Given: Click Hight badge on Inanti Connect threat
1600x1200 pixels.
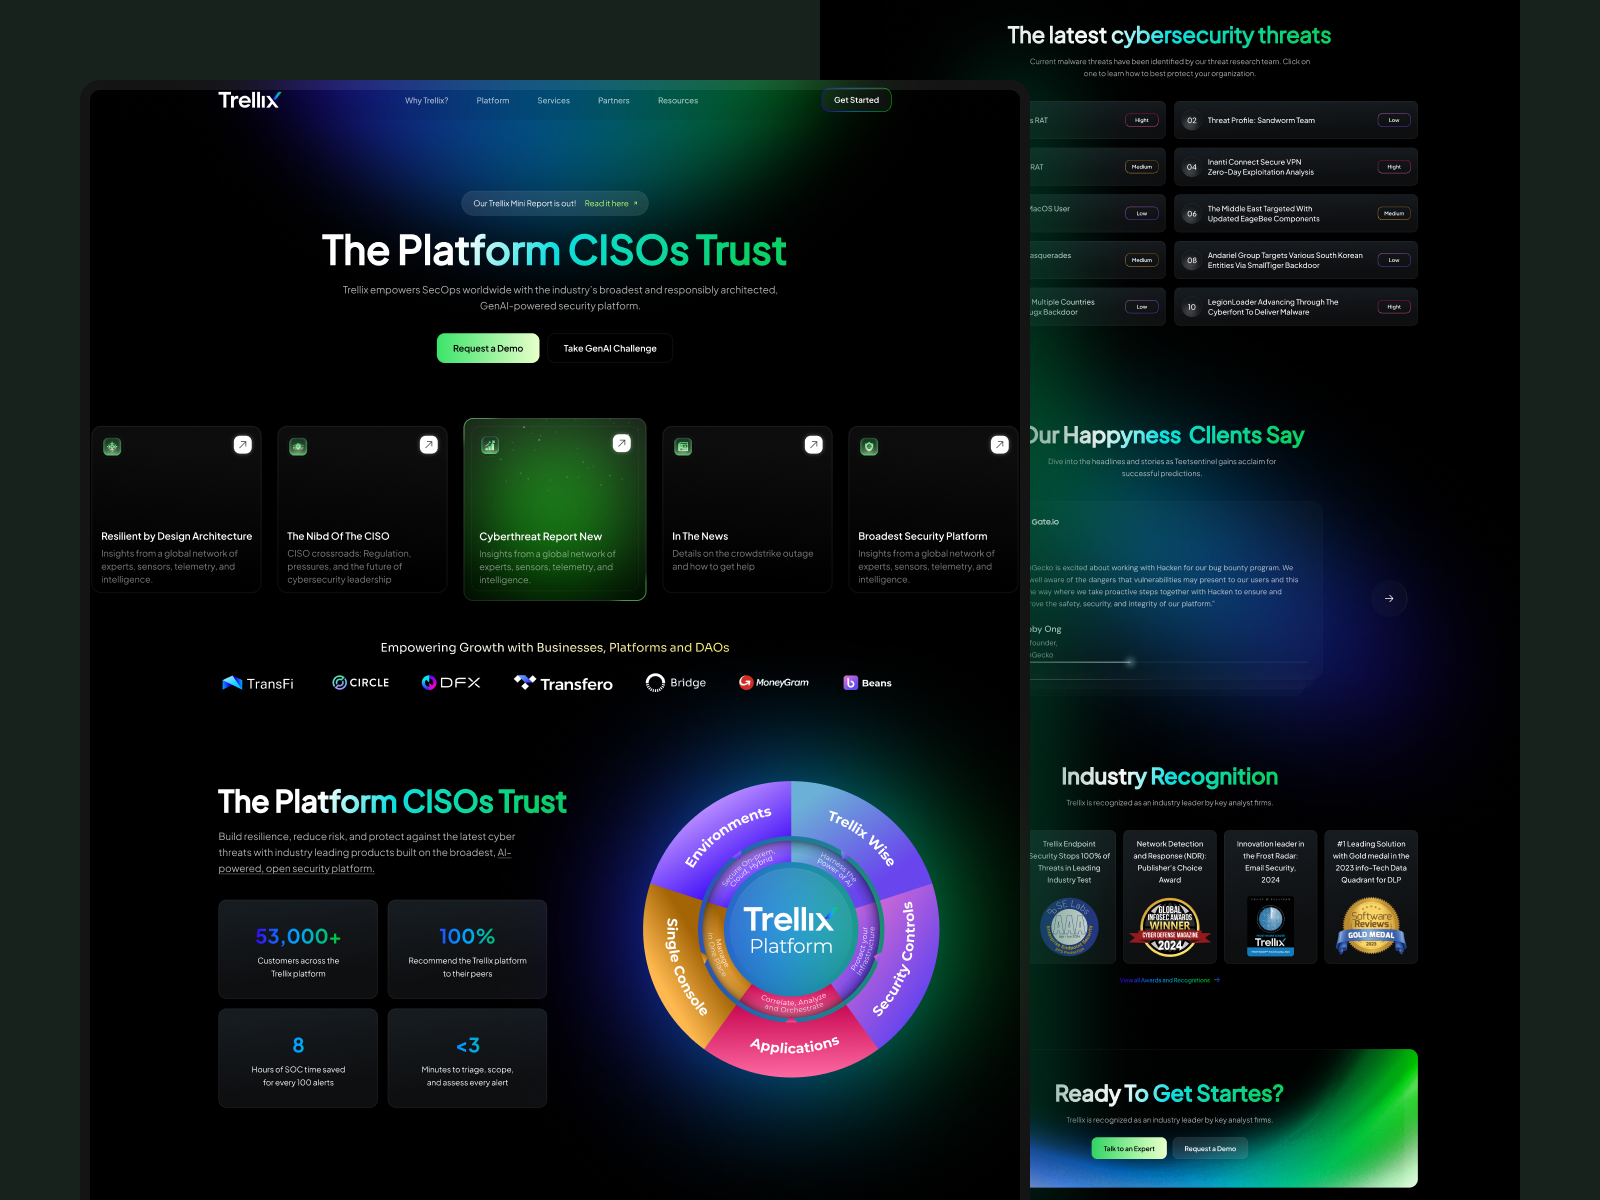Looking at the screenshot, I should (1394, 167).
